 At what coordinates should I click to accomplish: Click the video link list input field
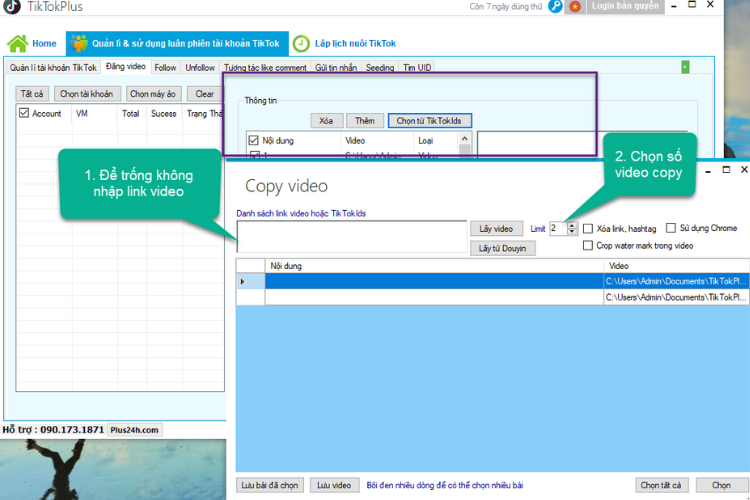(352, 236)
